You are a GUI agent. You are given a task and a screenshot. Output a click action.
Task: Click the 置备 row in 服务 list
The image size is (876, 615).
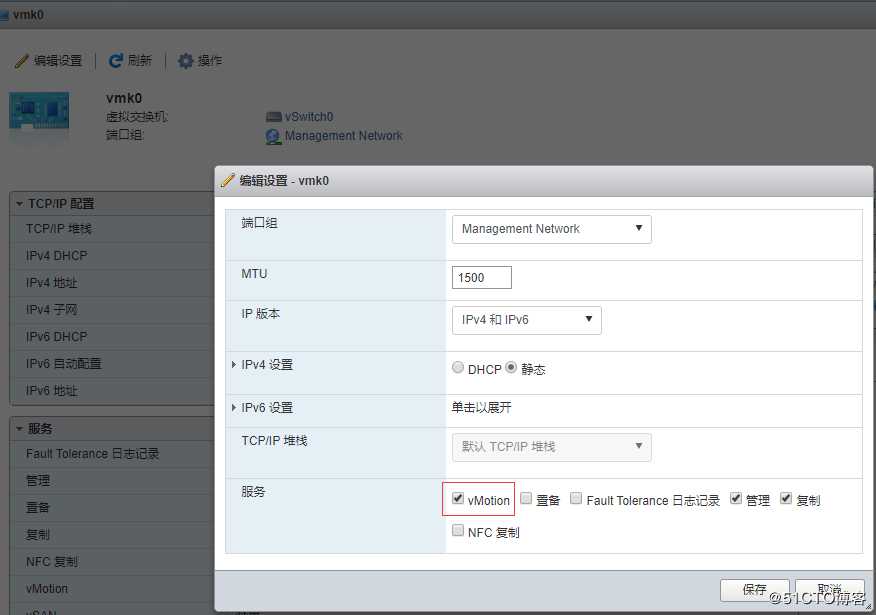coord(112,507)
